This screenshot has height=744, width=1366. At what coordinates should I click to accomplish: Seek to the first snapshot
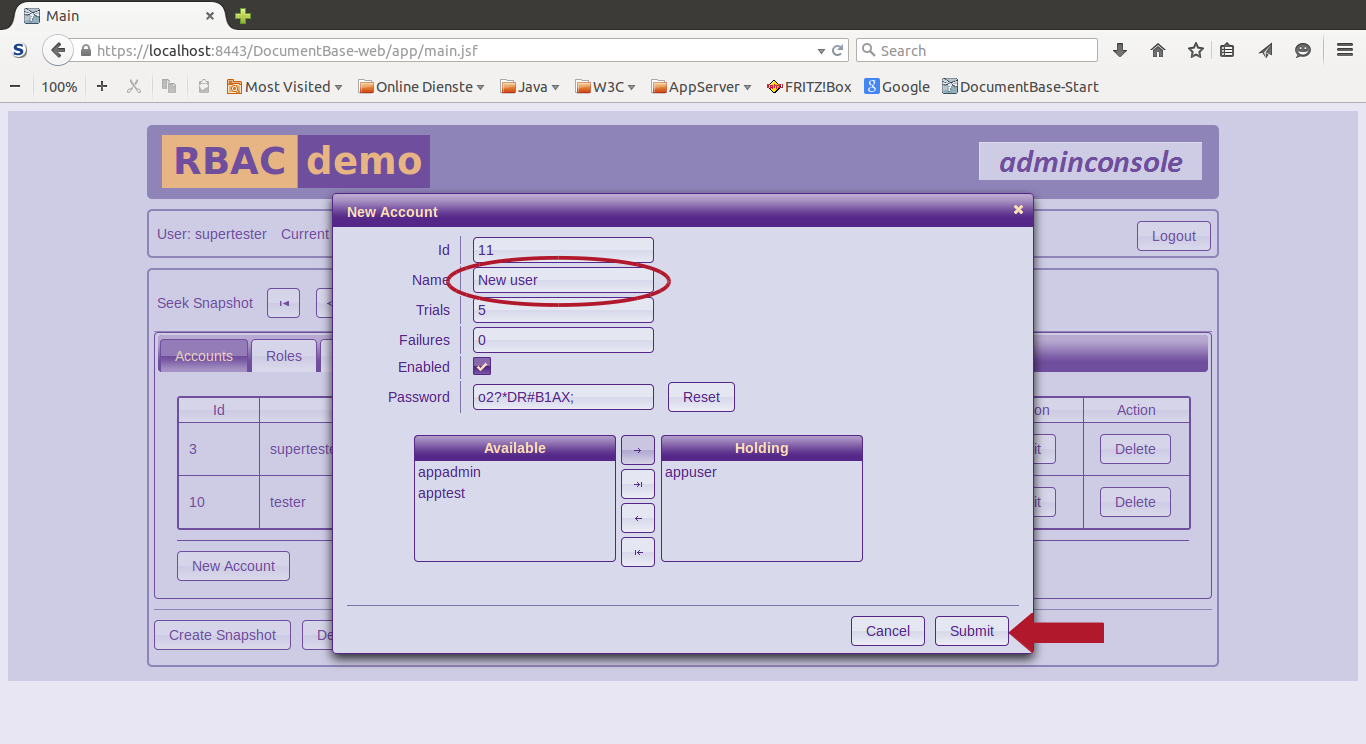pos(284,303)
